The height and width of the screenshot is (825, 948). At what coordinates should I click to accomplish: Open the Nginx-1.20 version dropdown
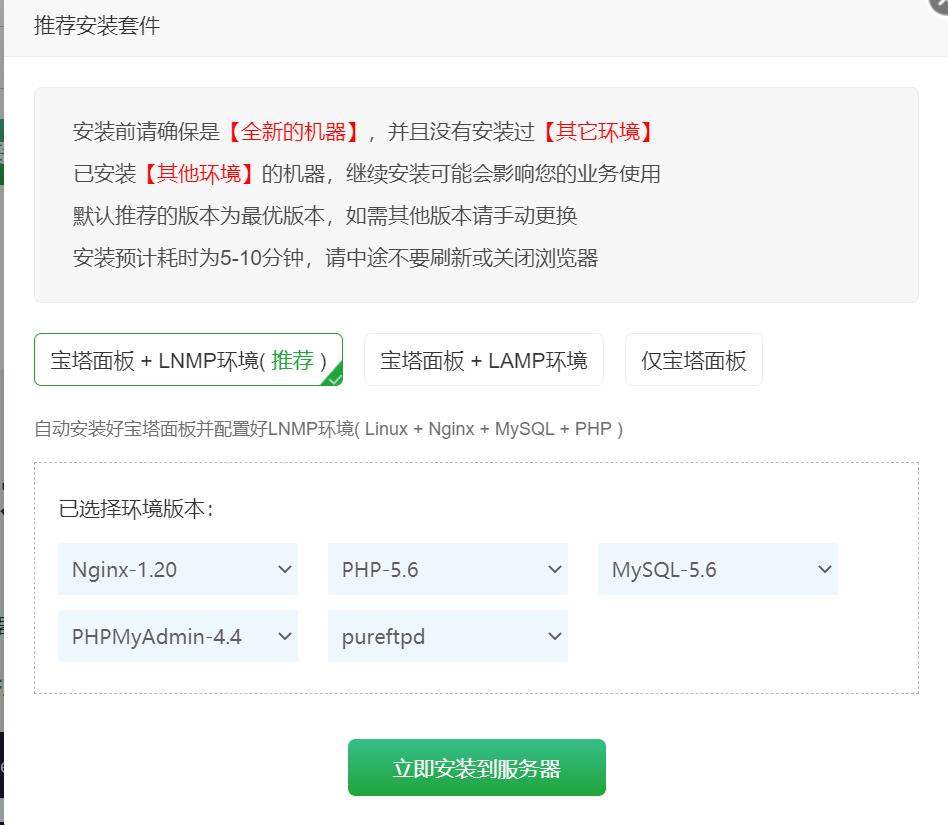click(x=178, y=569)
